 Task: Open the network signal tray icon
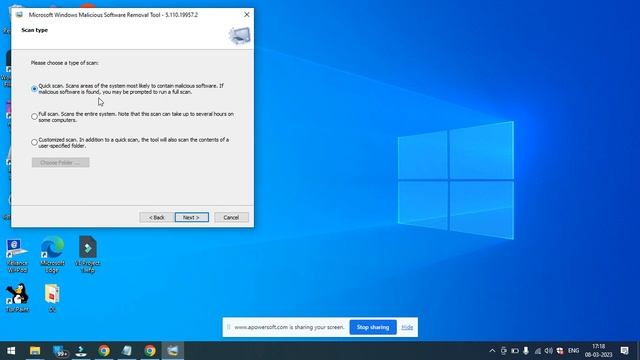pyautogui.click(x=538, y=351)
